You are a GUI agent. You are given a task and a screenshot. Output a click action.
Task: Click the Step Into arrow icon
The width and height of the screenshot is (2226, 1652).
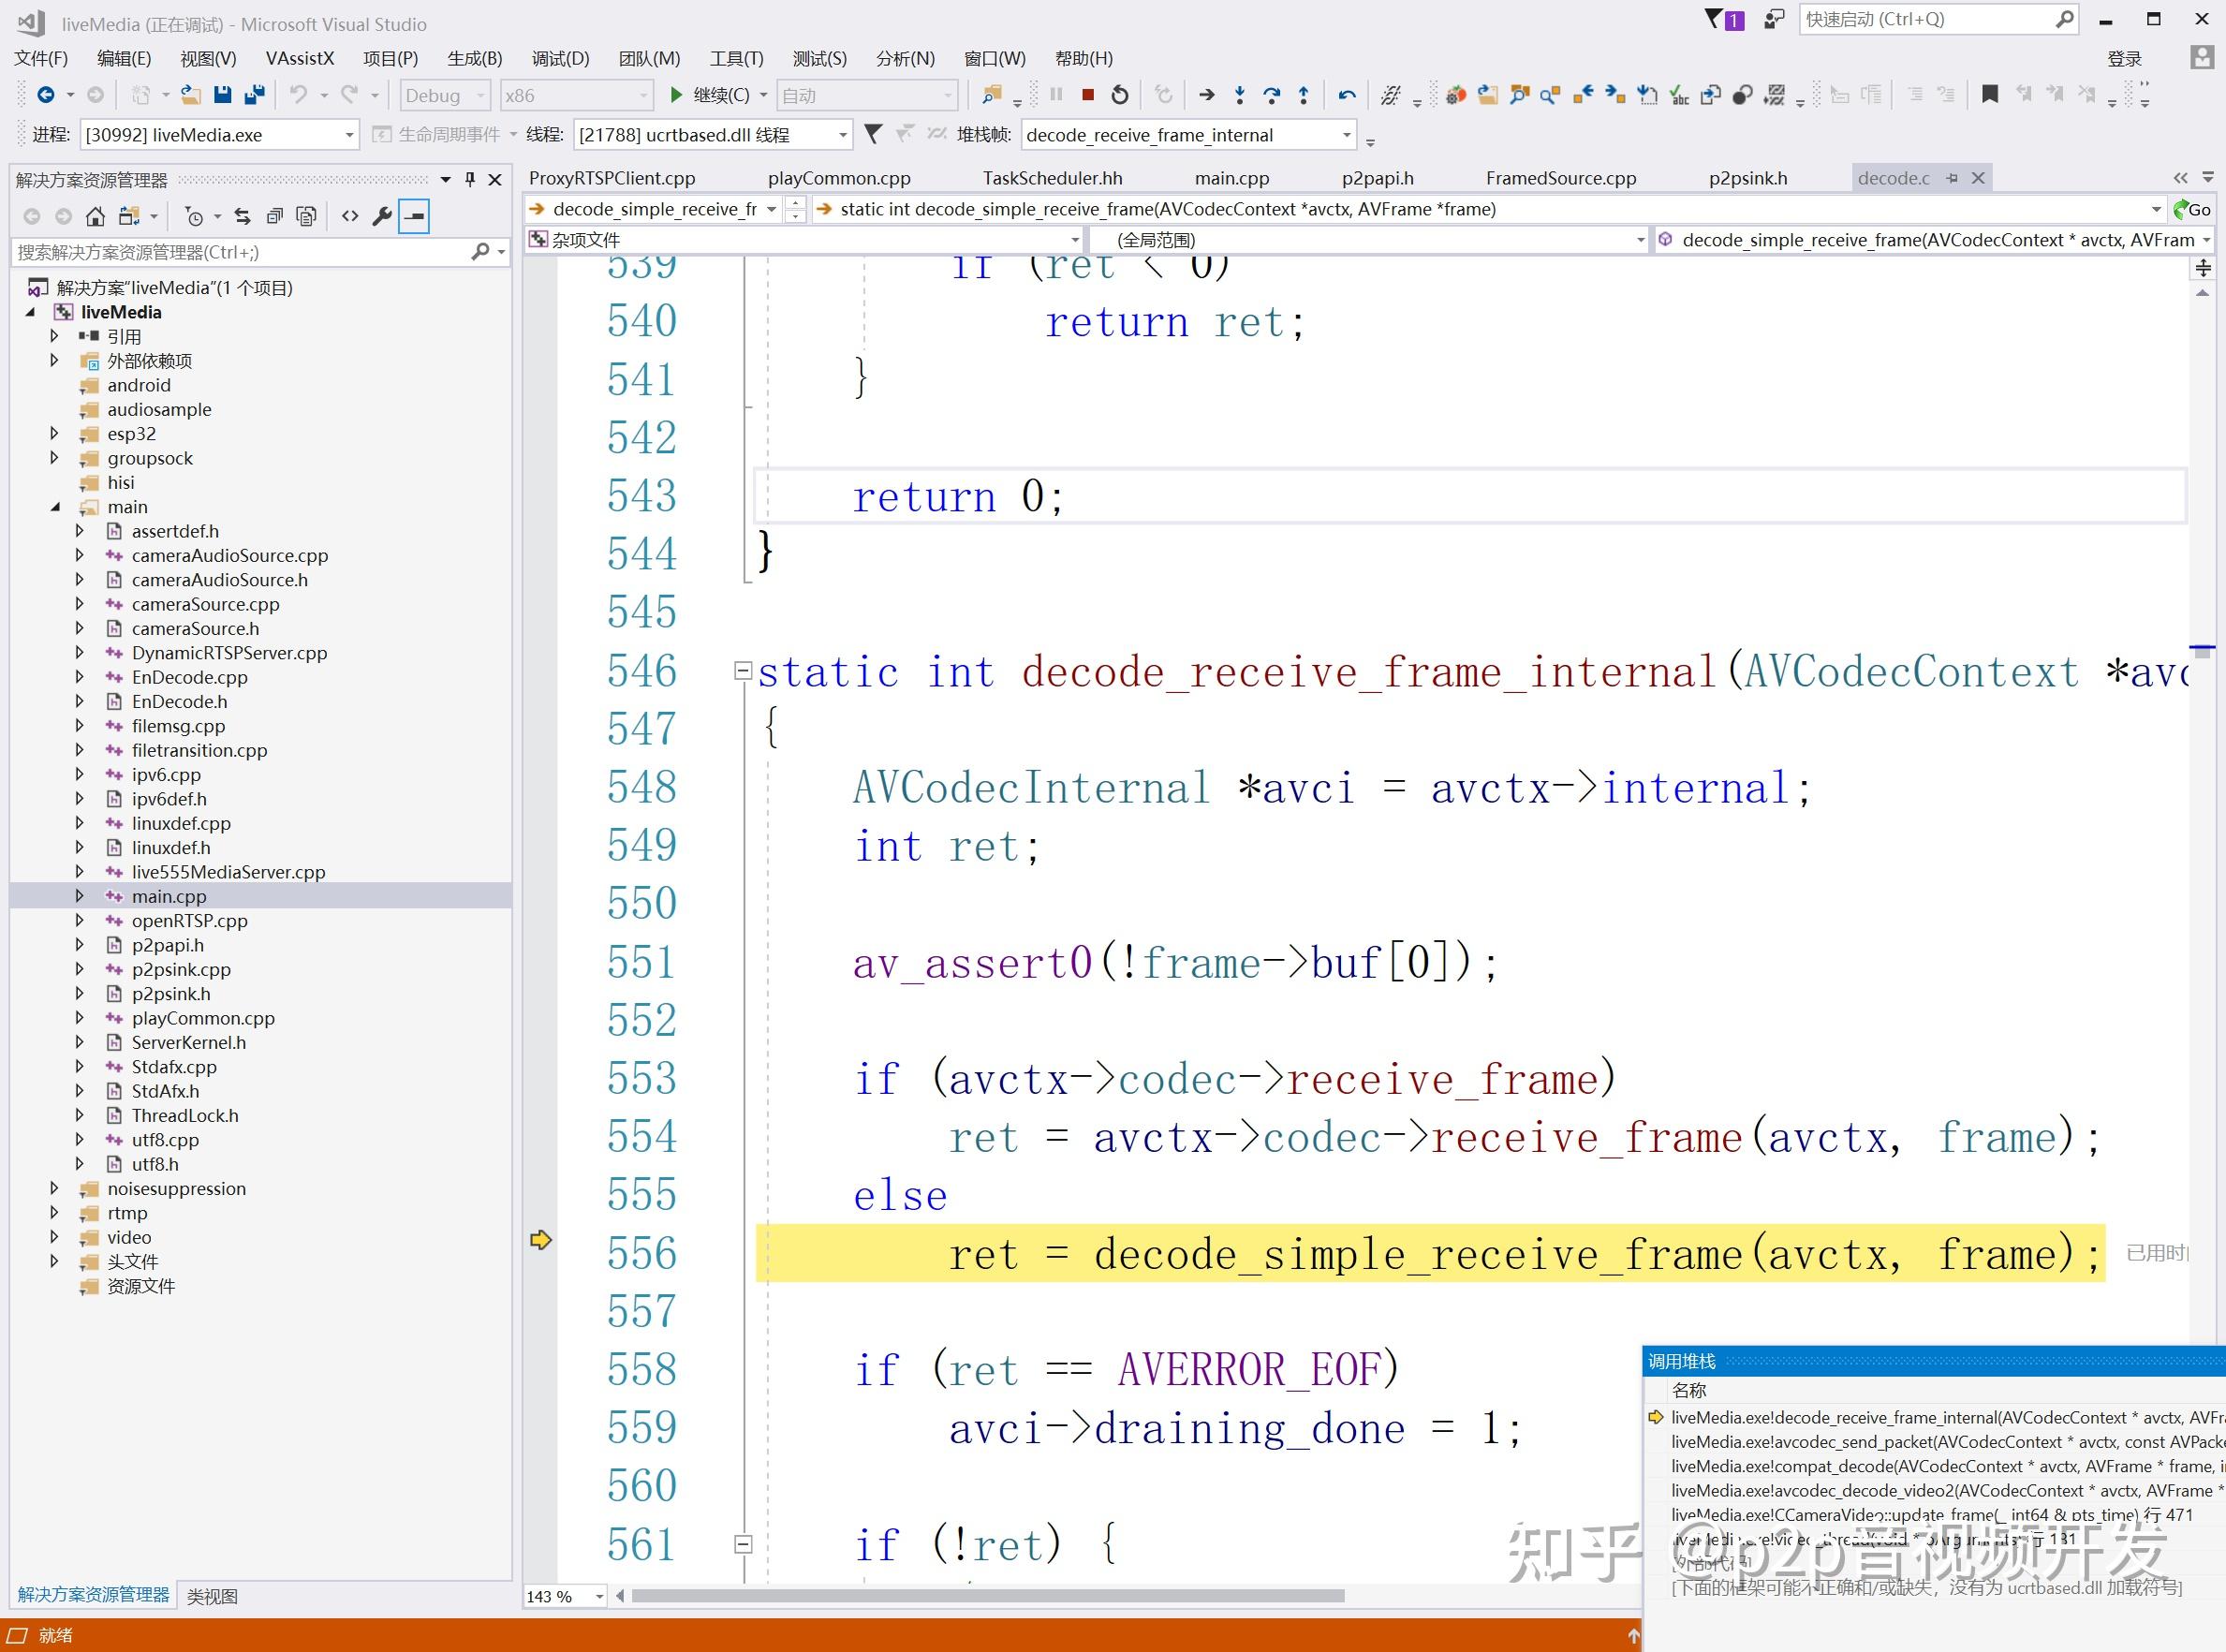1239,95
